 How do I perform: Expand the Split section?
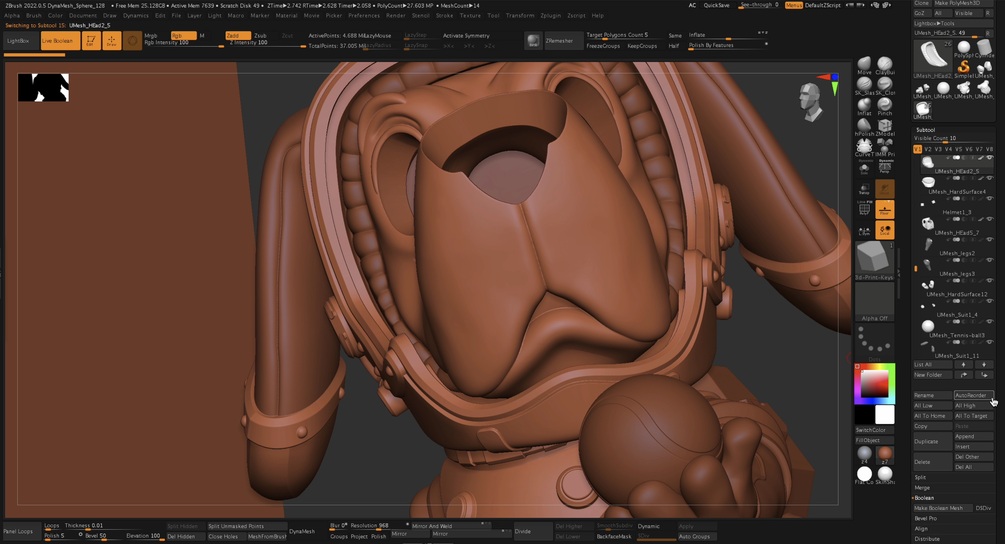pos(920,477)
